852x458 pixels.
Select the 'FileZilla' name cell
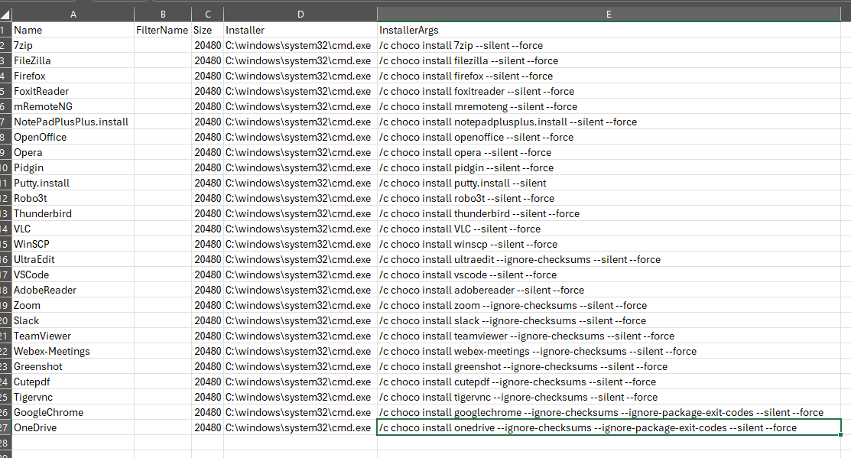click(x=73, y=60)
